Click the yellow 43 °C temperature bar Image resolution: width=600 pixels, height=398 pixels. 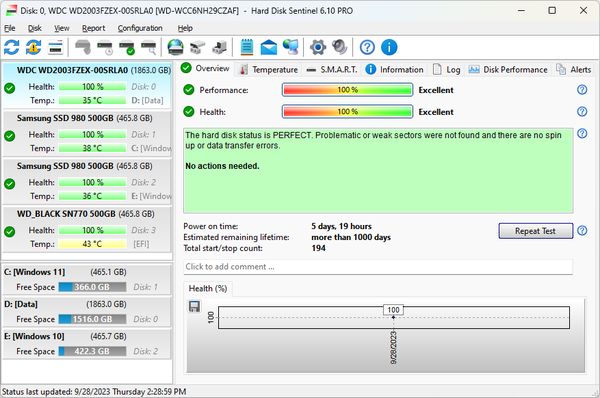click(92, 244)
